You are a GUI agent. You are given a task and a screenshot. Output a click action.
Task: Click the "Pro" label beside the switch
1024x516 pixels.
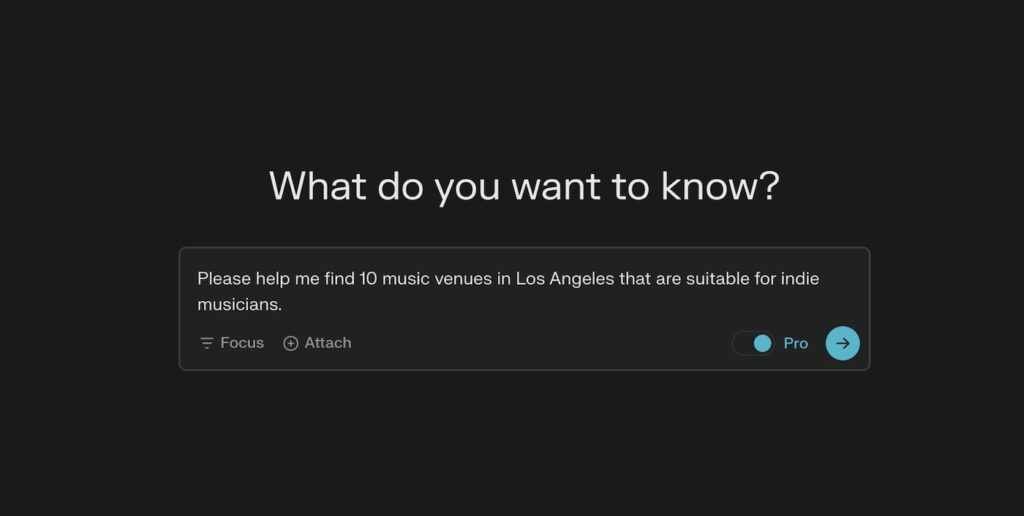[x=796, y=343]
